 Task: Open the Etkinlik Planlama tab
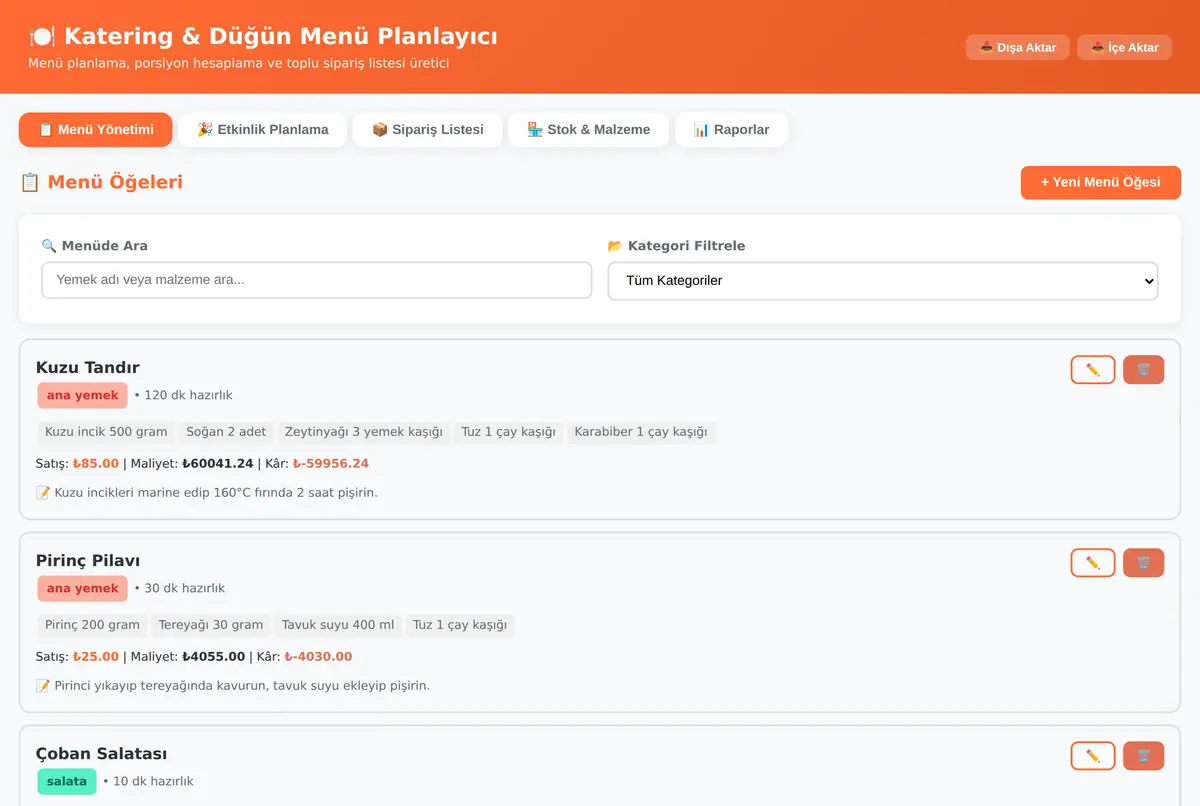click(x=262, y=130)
